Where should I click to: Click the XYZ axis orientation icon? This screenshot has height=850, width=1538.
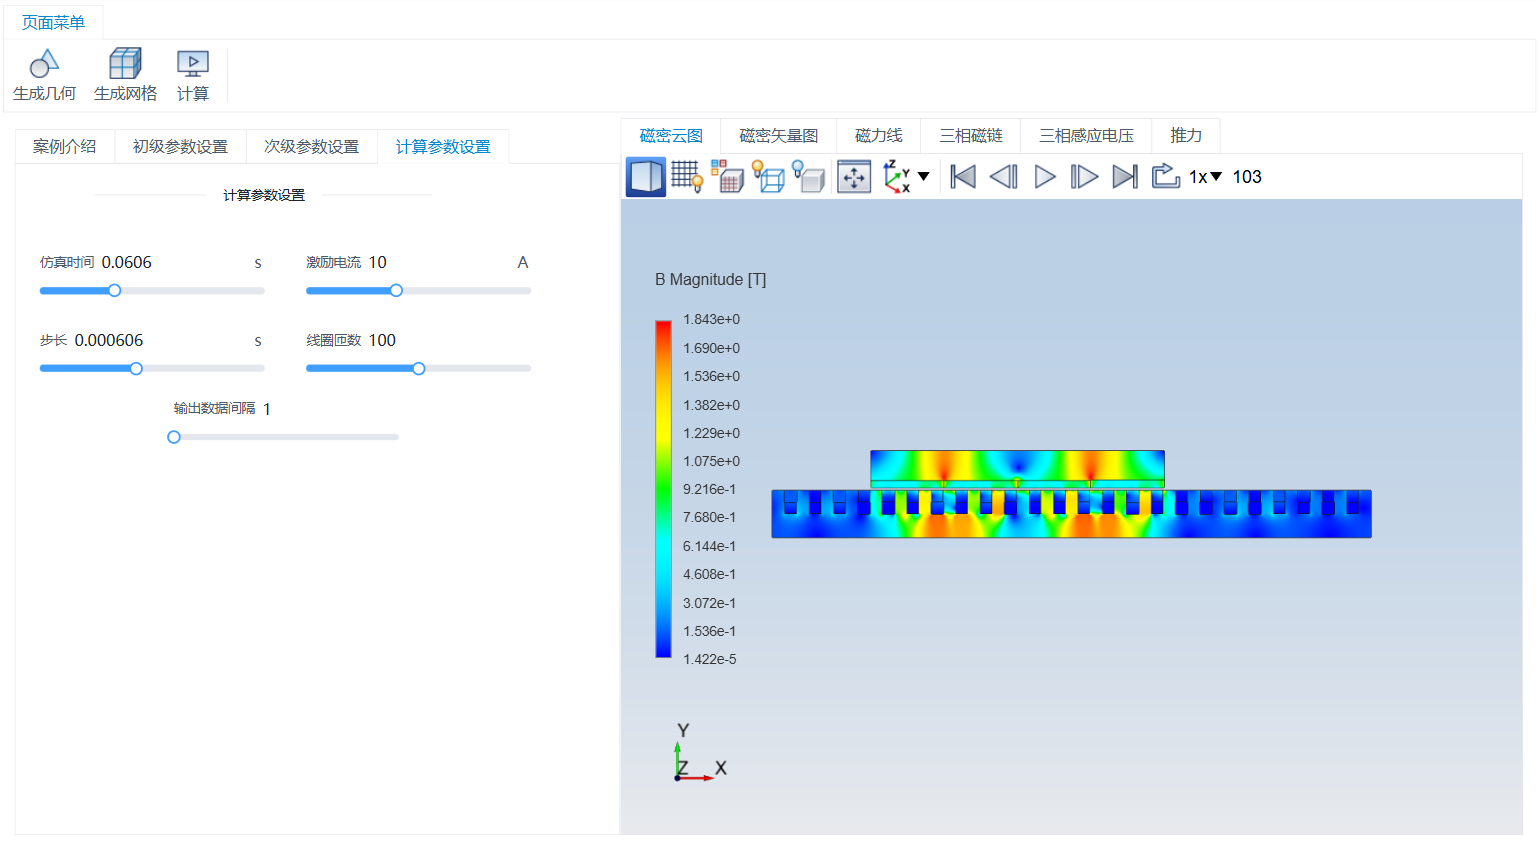point(897,177)
